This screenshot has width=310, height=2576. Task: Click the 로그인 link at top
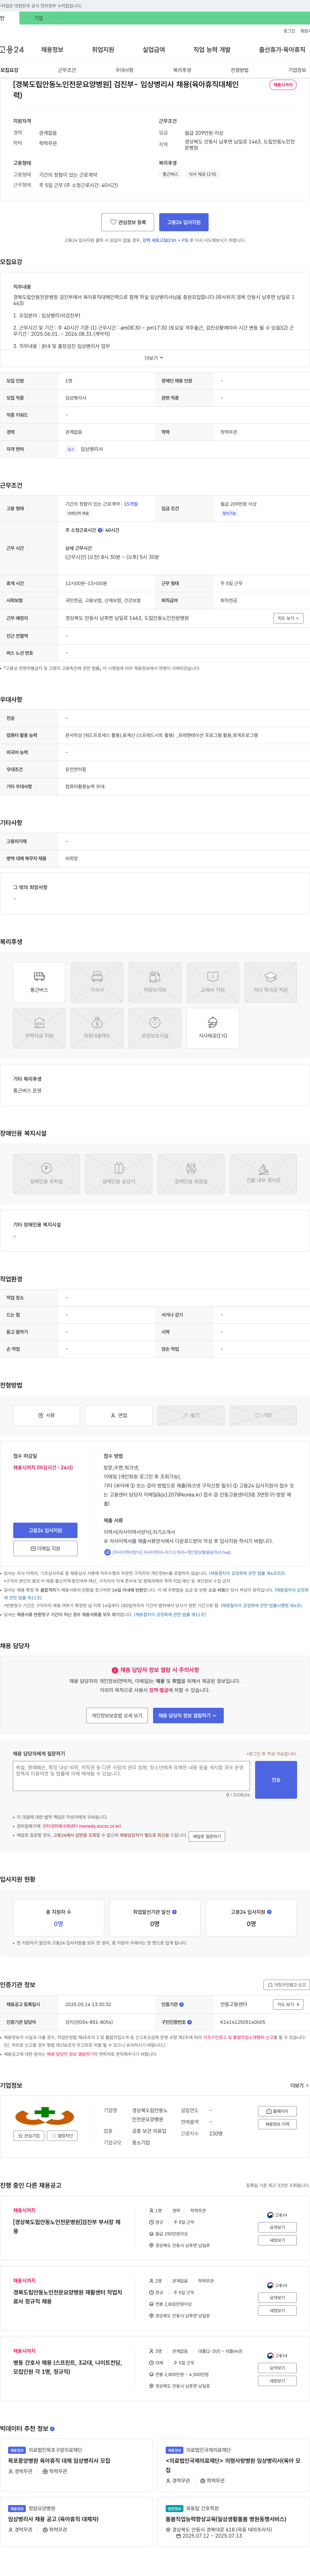tap(289, 31)
